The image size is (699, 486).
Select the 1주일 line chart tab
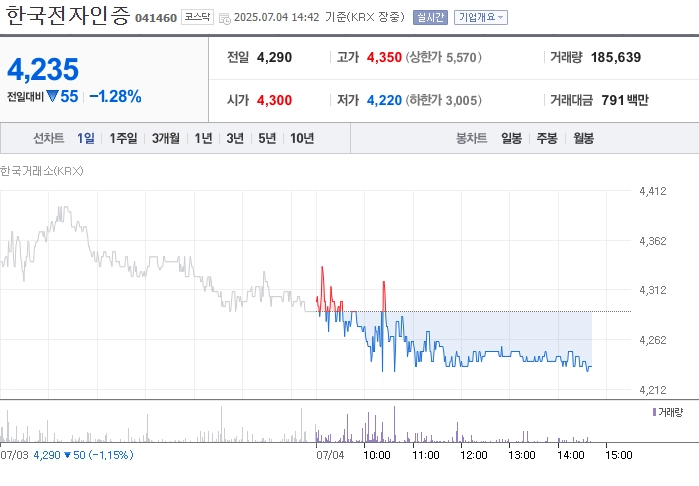pos(123,138)
